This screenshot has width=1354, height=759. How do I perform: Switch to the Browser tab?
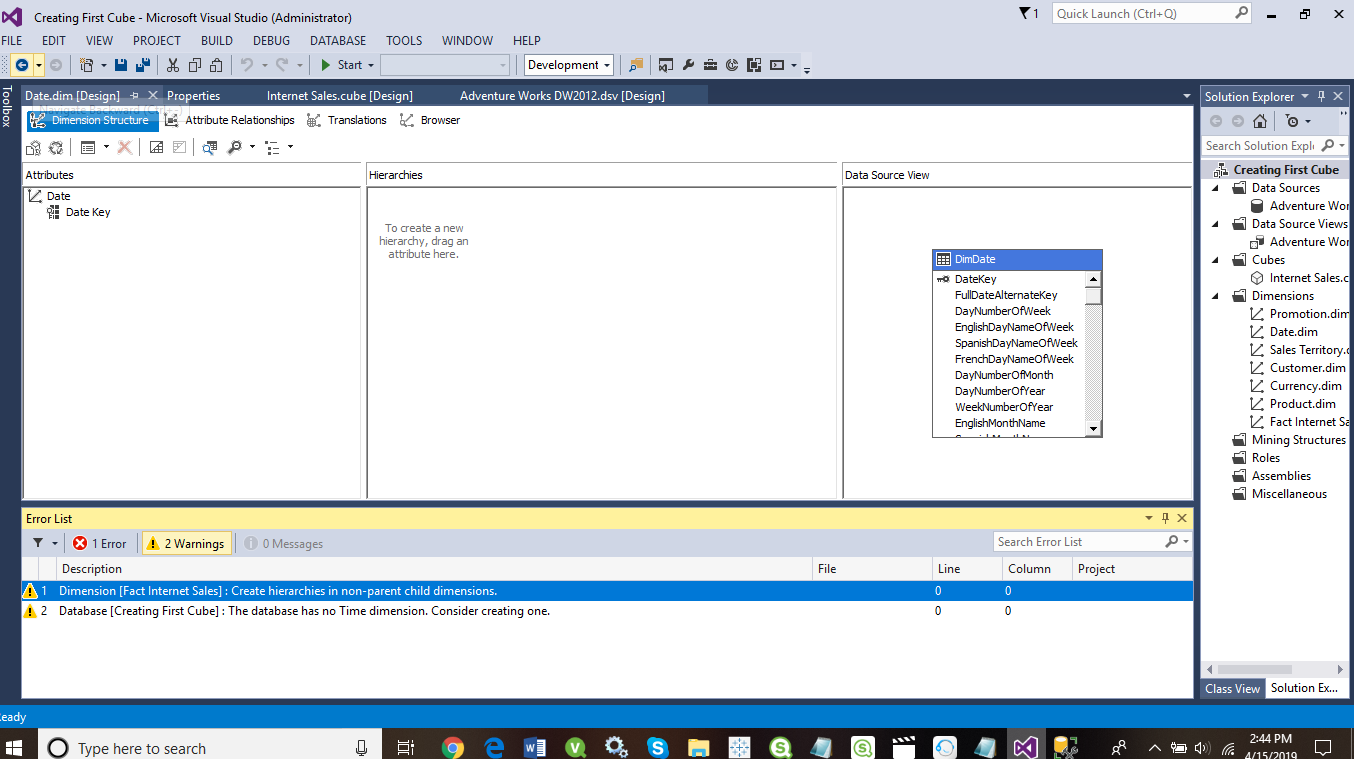coord(430,120)
